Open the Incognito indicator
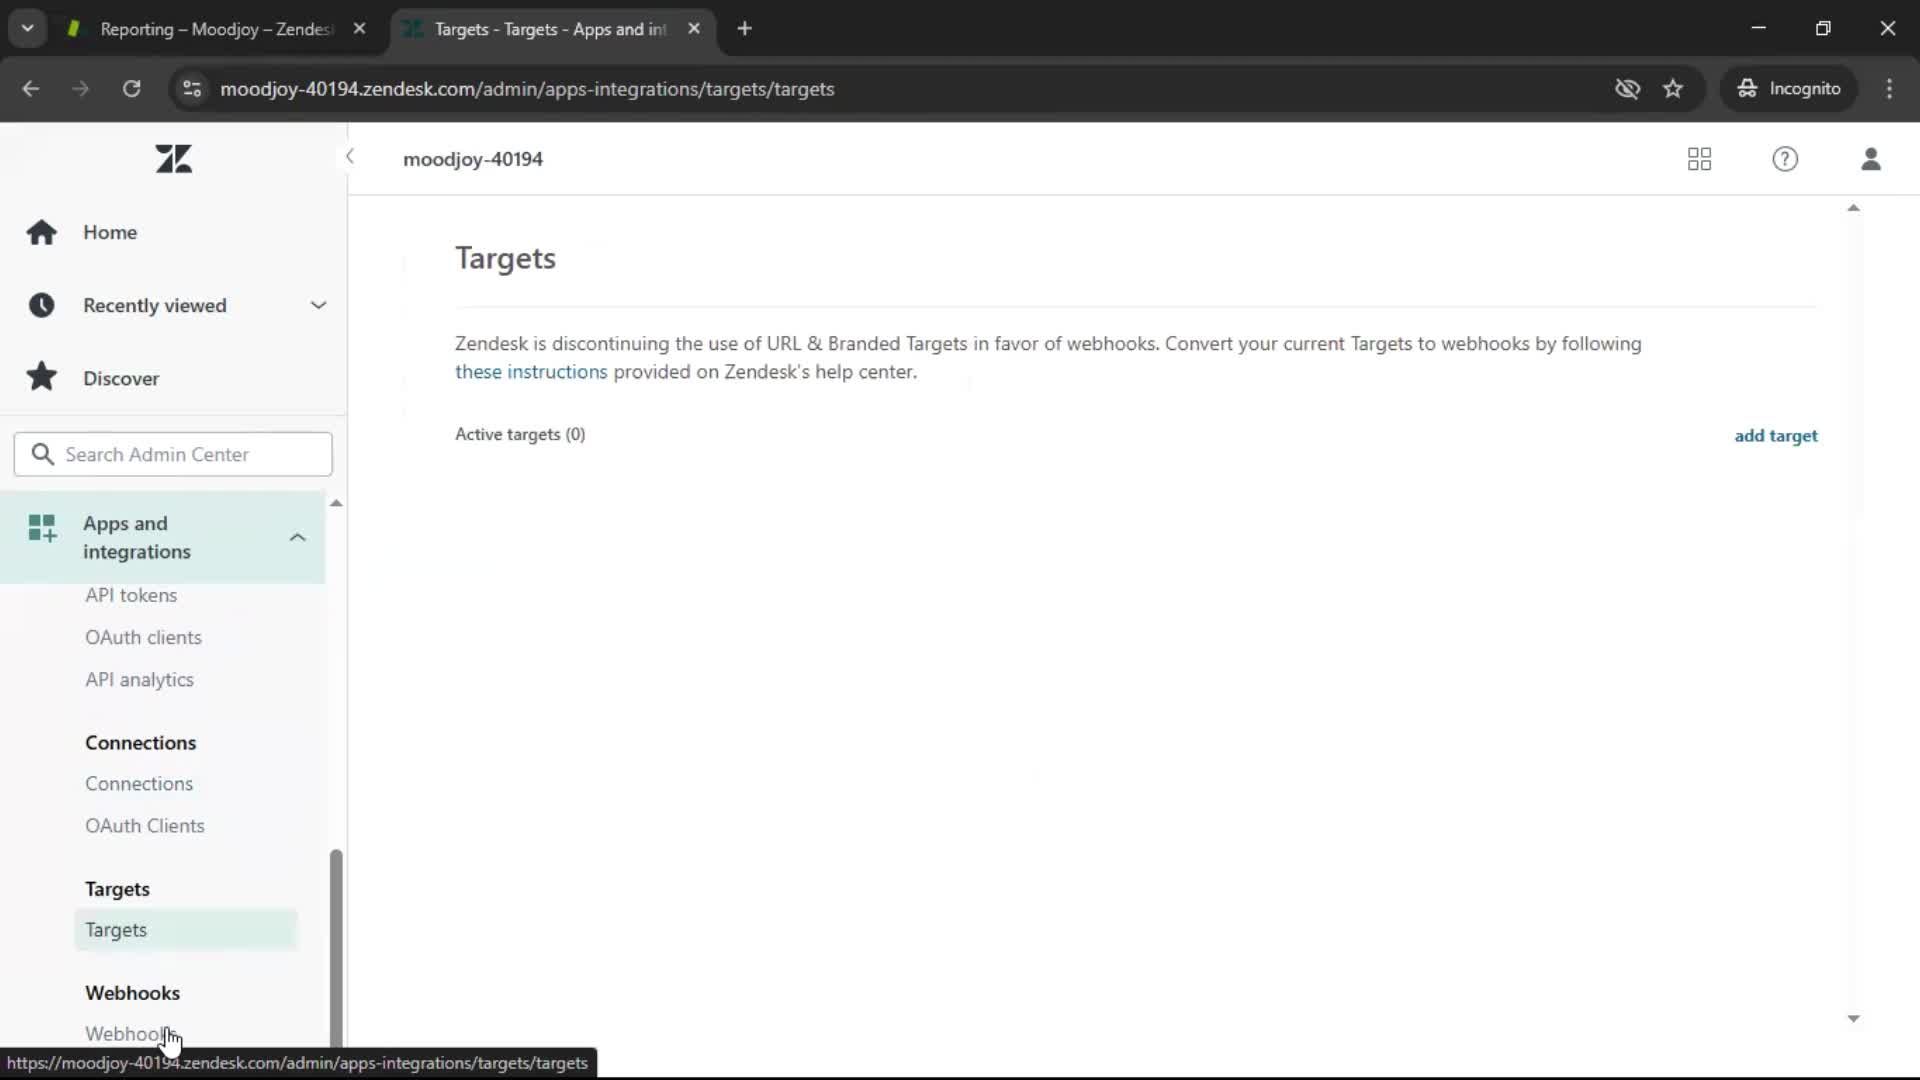Image resolution: width=1920 pixels, height=1080 pixels. click(x=1788, y=89)
